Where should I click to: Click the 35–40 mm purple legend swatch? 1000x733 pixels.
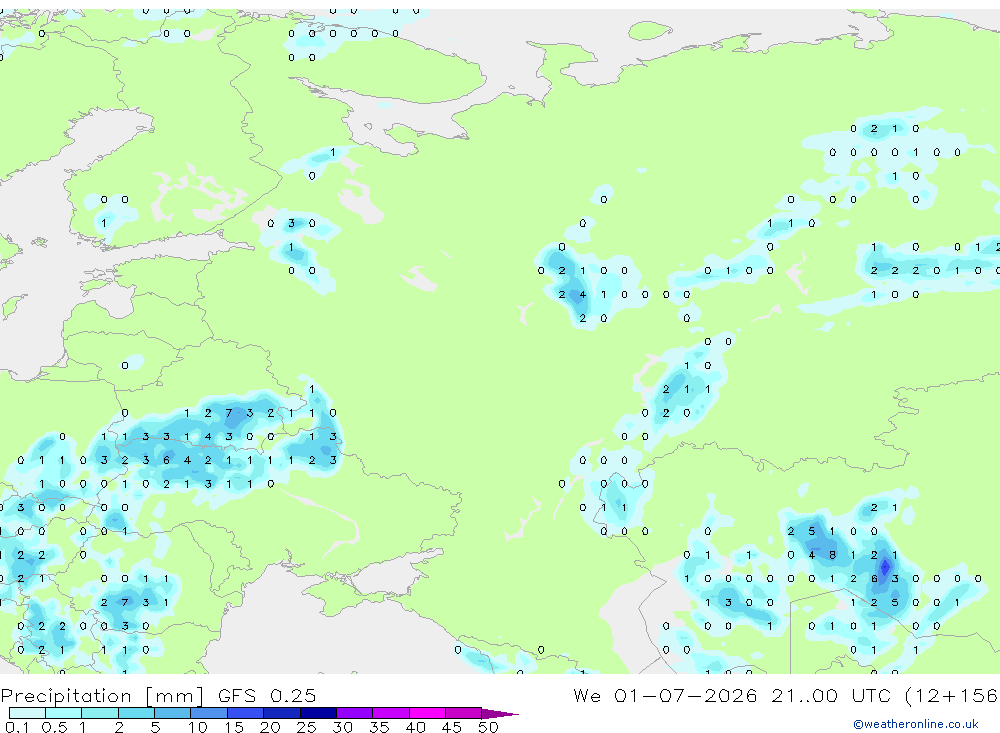390,713
